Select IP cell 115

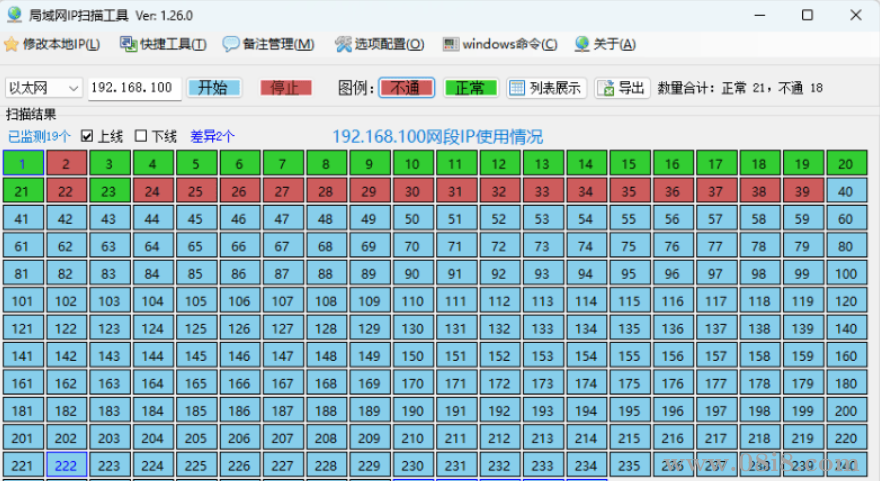point(629,301)
